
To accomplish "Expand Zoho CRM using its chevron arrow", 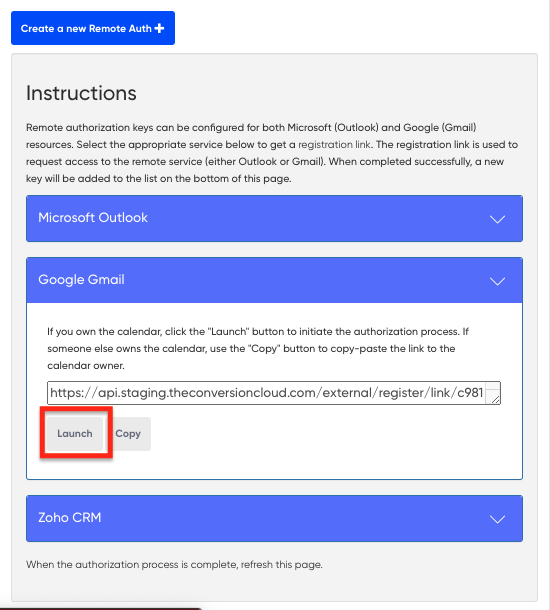I will pyautogui.click(x=497, y=519).
